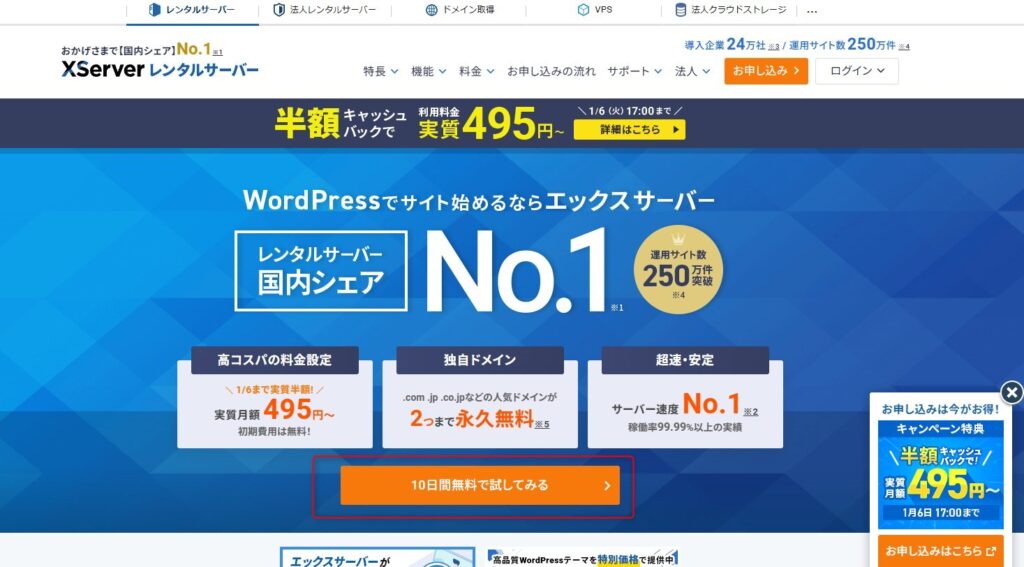Expand the サポート navigation dropdown
The width and height of the screenshot is (1024, 567).
point(634,71)
